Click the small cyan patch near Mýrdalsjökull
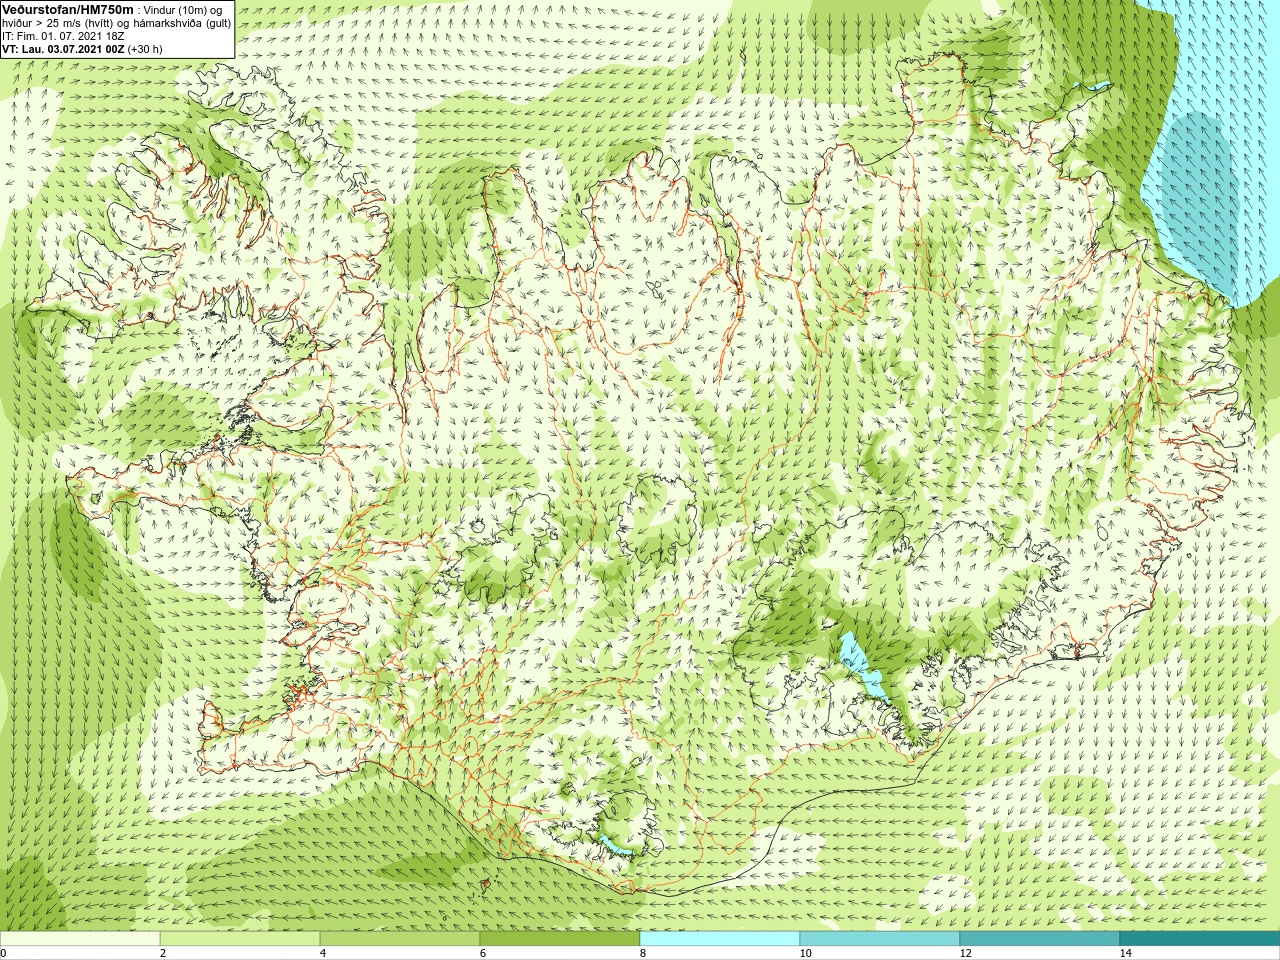The image size is (1280, 960). pos(618,847)
